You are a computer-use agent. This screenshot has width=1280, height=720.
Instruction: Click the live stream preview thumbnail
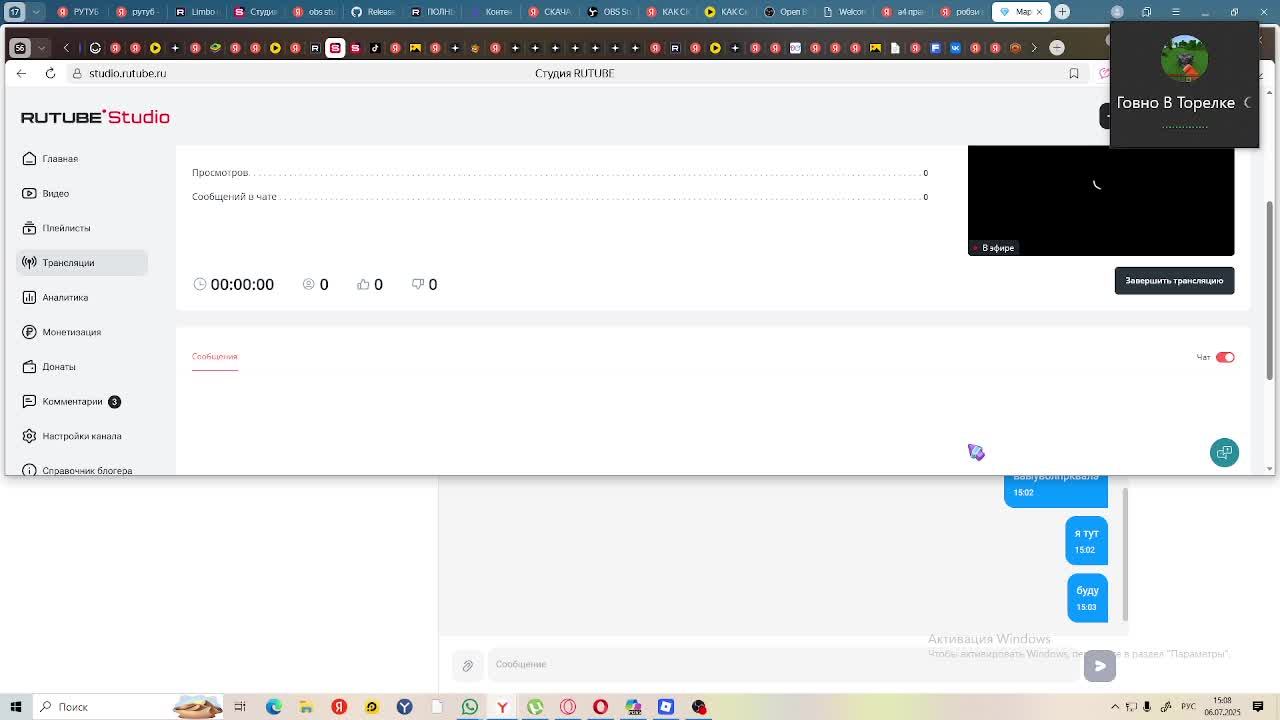[1101, 201]
